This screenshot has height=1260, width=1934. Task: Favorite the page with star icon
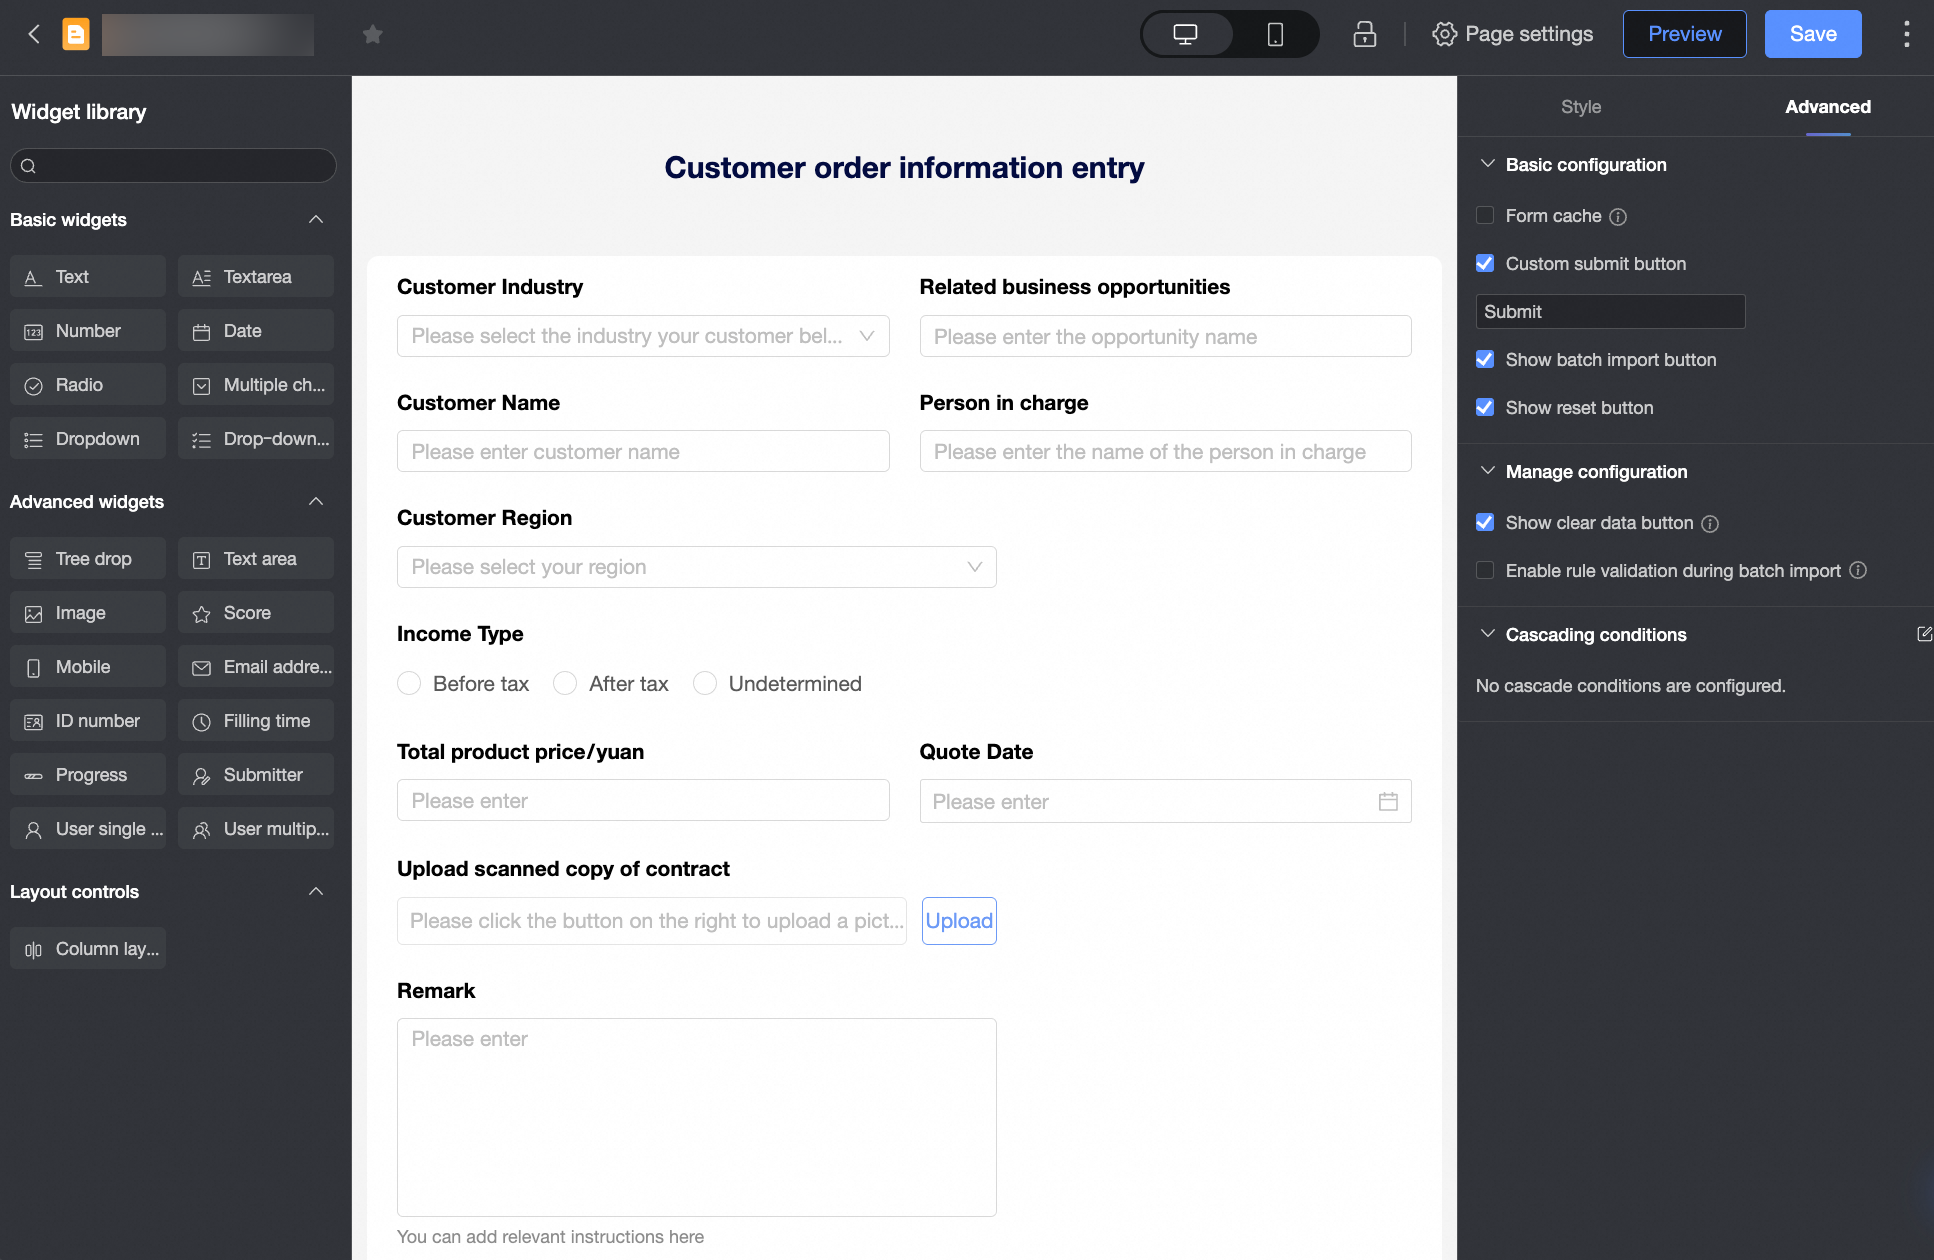pyautogui.click(x=373, y=35)
